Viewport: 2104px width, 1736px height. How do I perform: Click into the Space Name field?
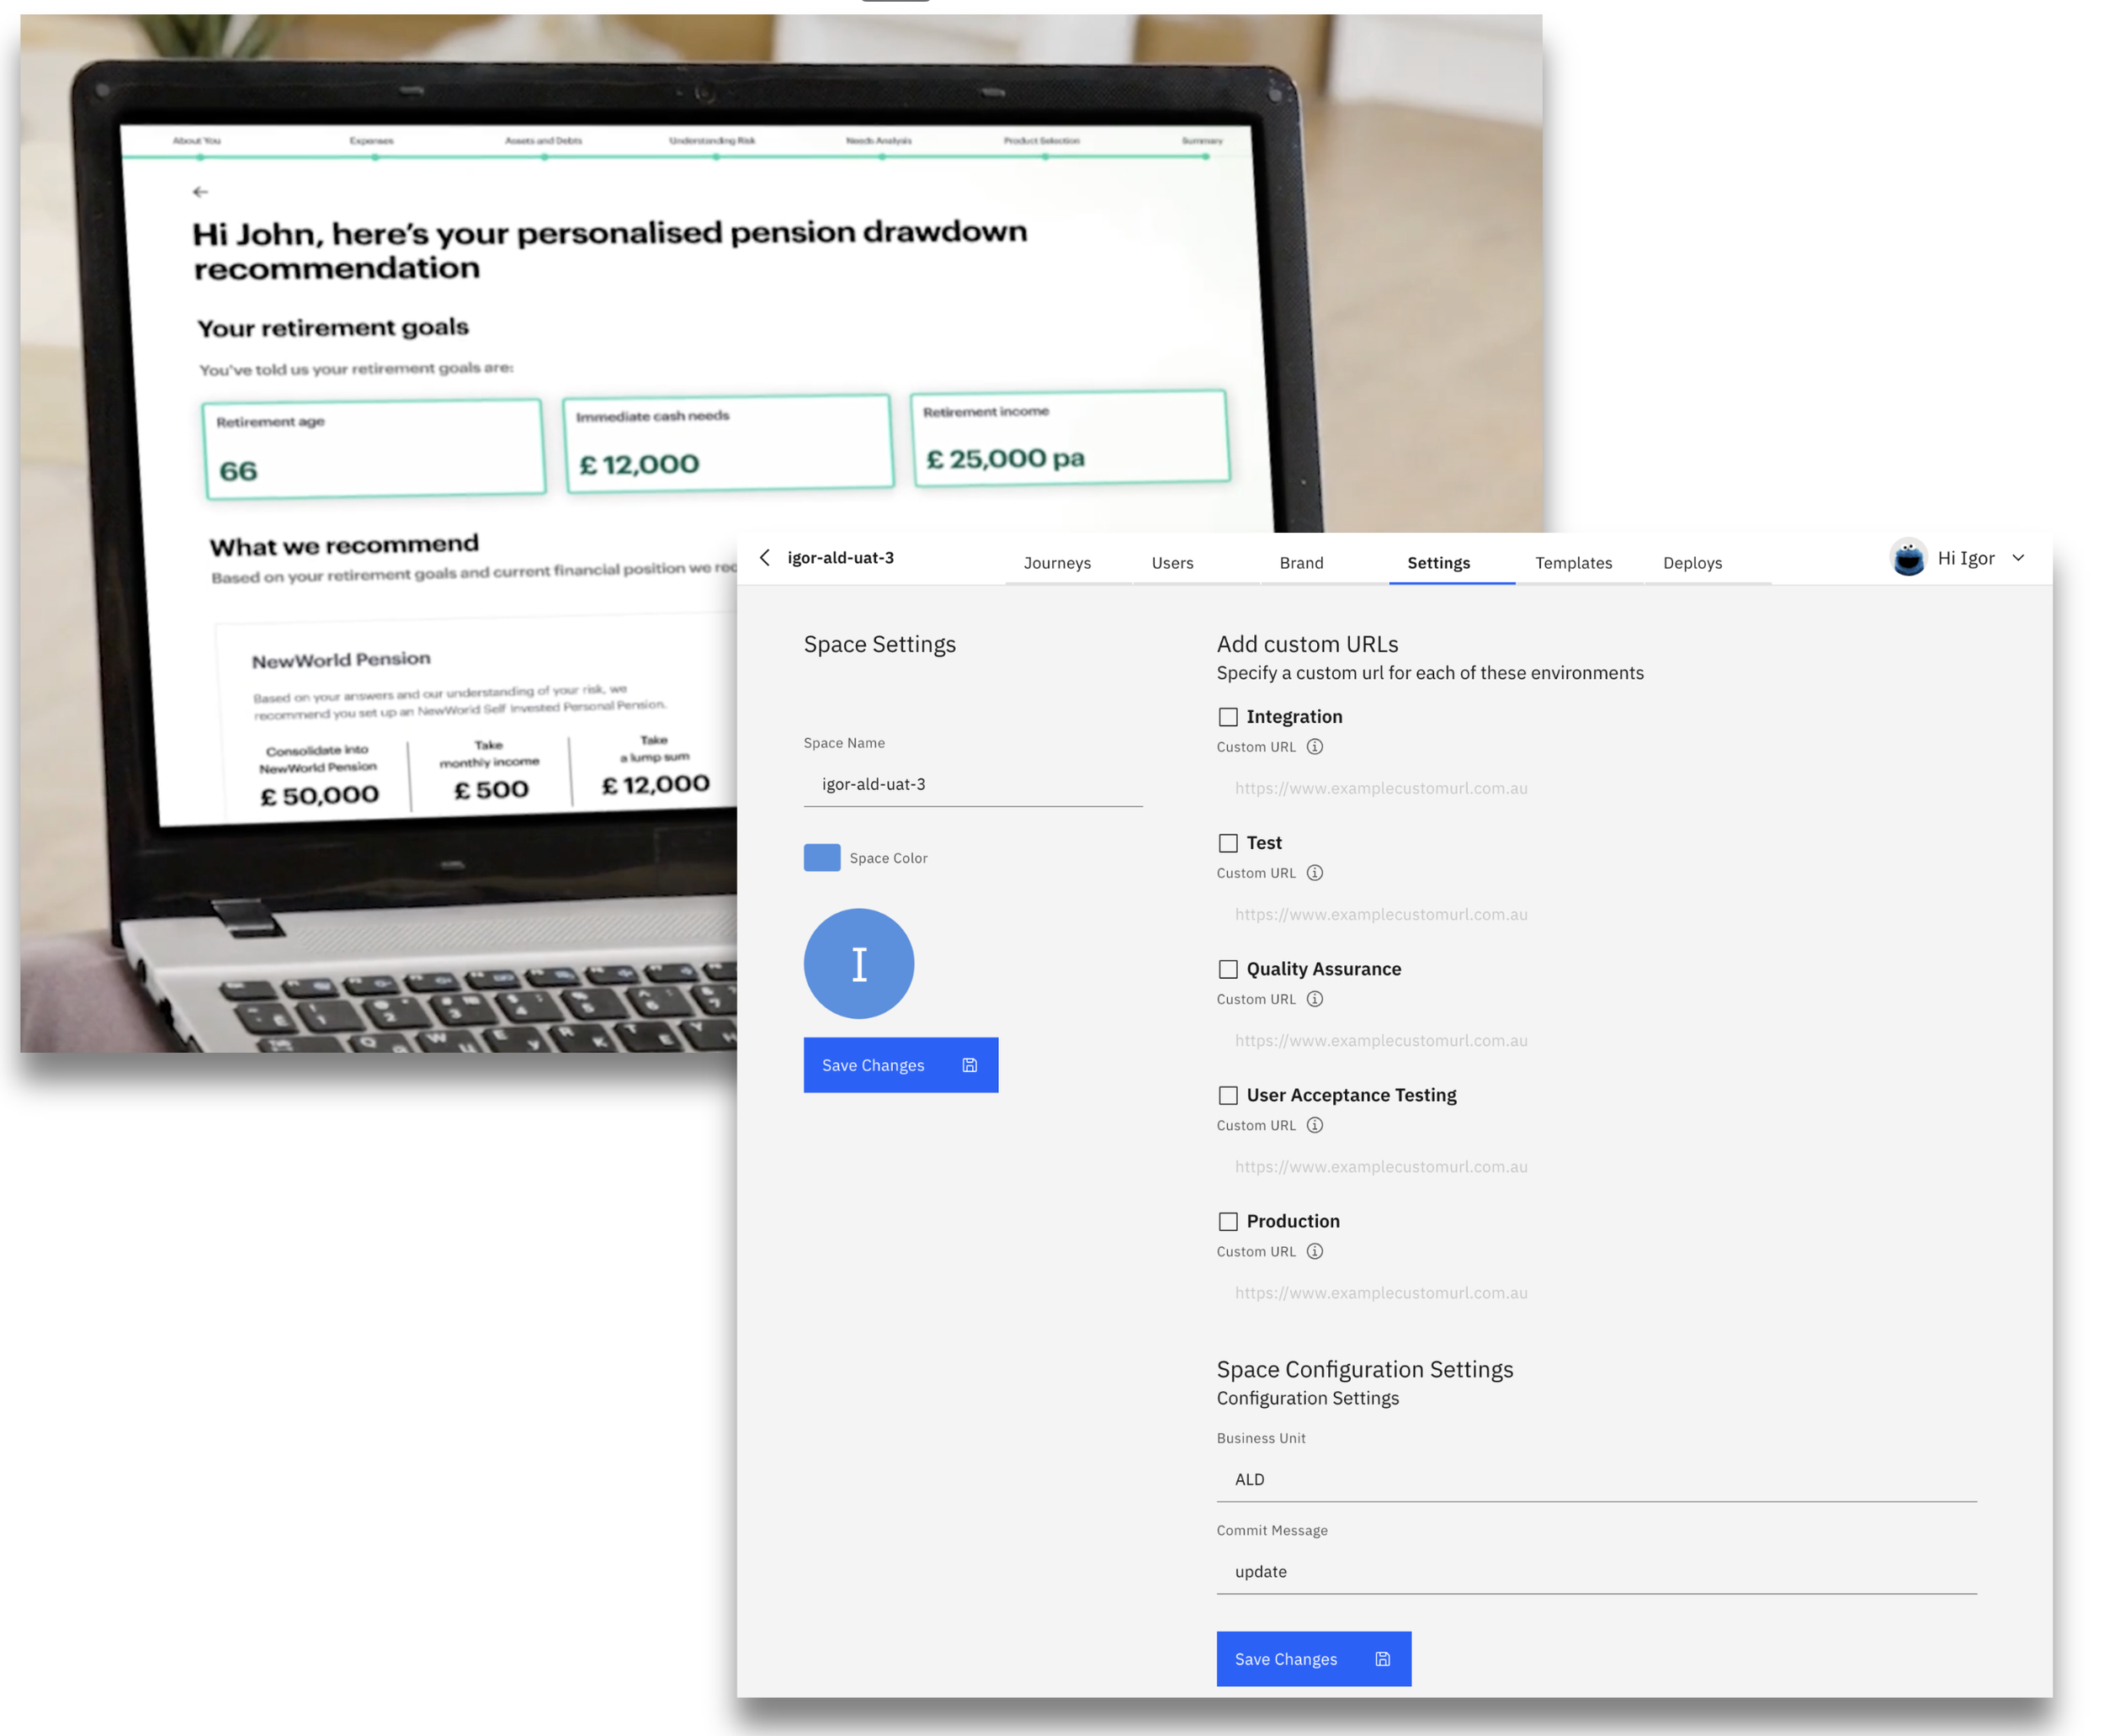pyautogui.click(x=972, y=784)
